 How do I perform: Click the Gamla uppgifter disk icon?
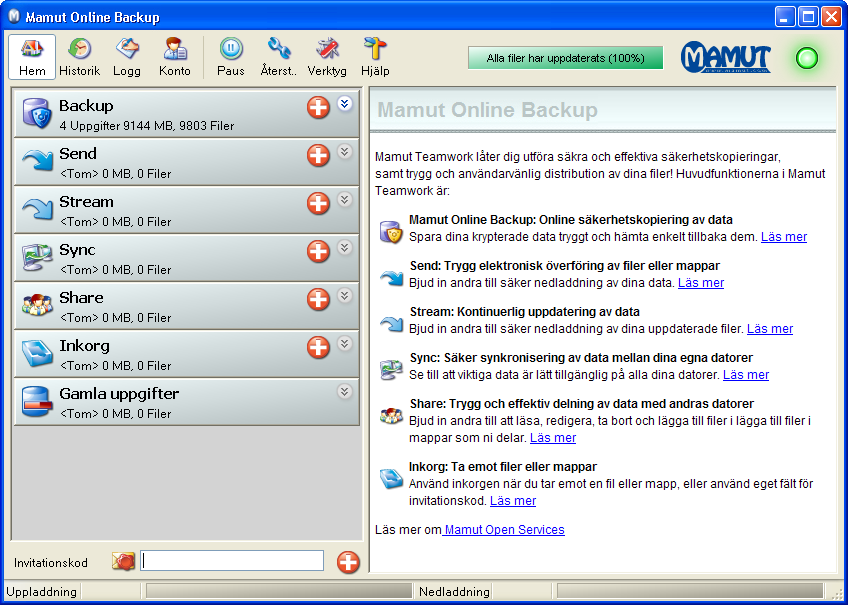click(37, 401)
